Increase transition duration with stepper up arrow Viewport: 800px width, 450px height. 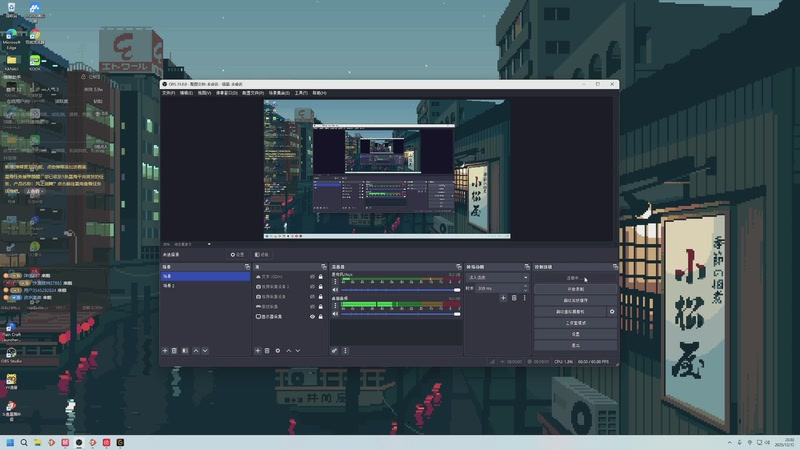tap(526, 287)
